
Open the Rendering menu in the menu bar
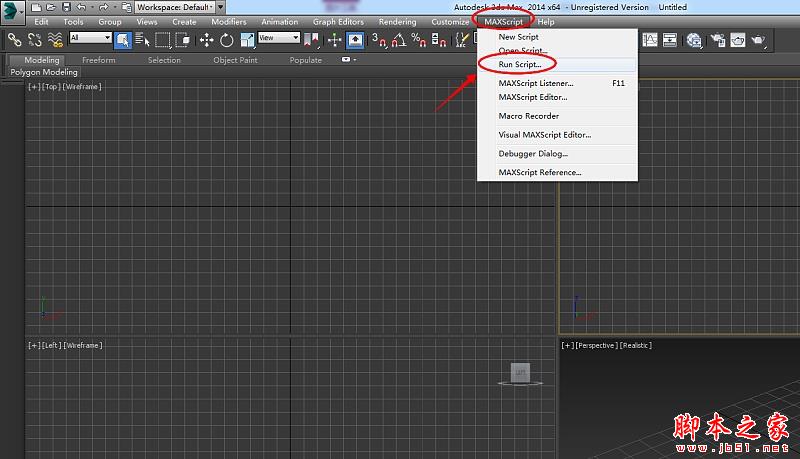(397, 22)
